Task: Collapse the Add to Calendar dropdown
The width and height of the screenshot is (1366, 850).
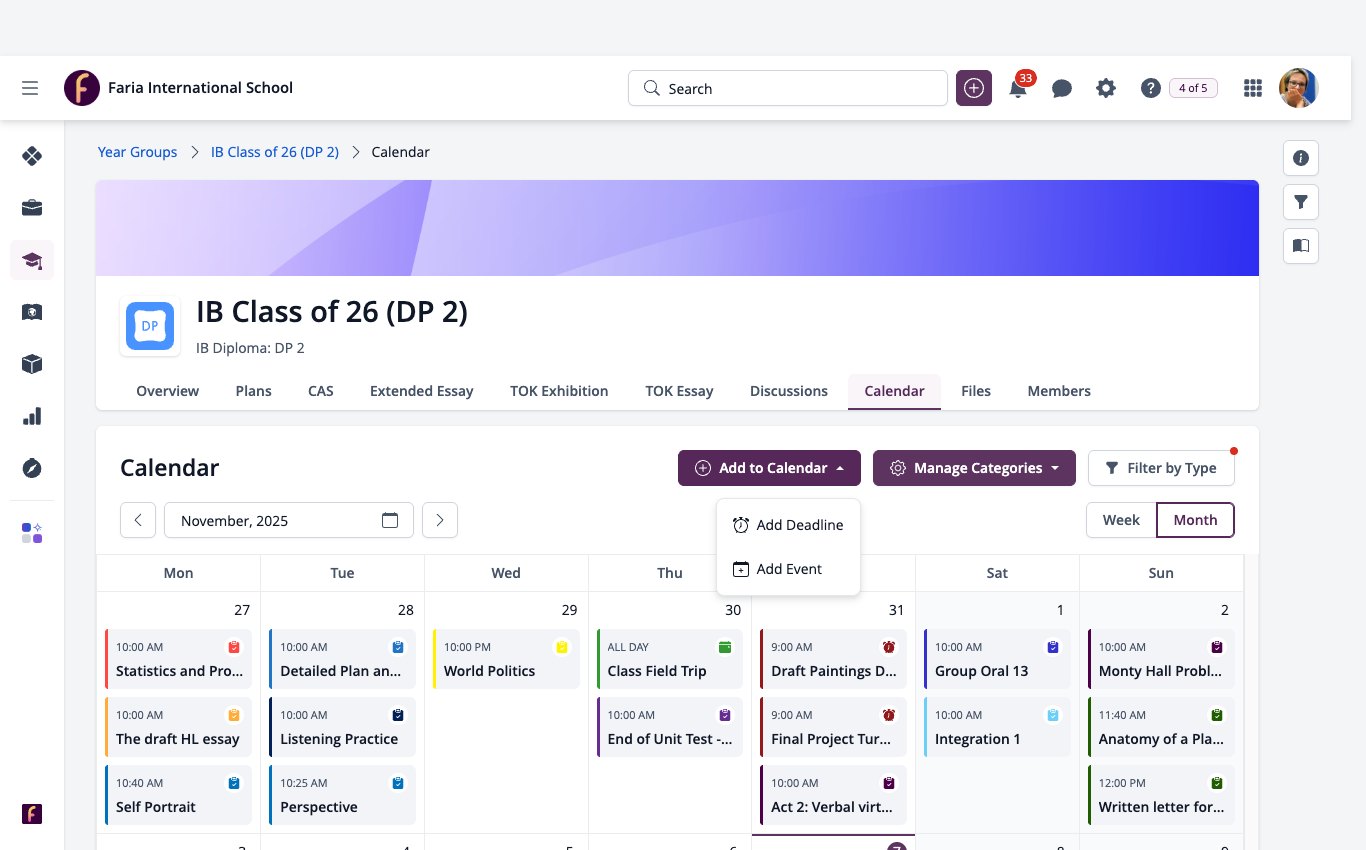Action: (x=769, y=468)
